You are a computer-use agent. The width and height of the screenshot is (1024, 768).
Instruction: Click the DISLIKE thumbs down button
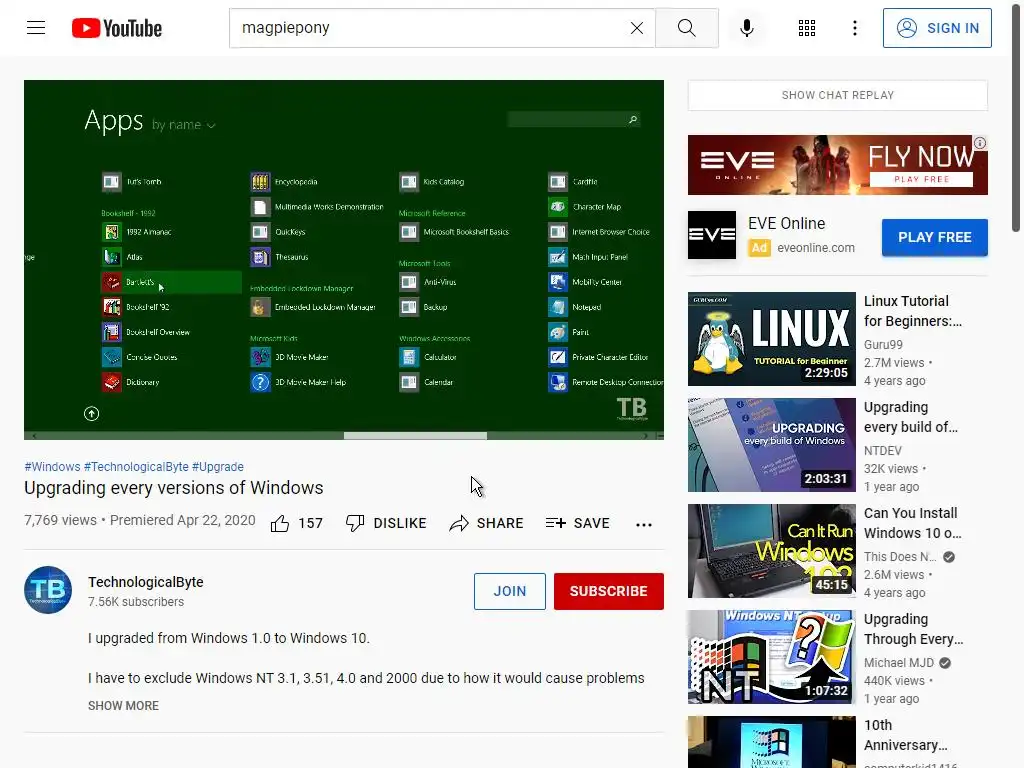coord(386,523)
